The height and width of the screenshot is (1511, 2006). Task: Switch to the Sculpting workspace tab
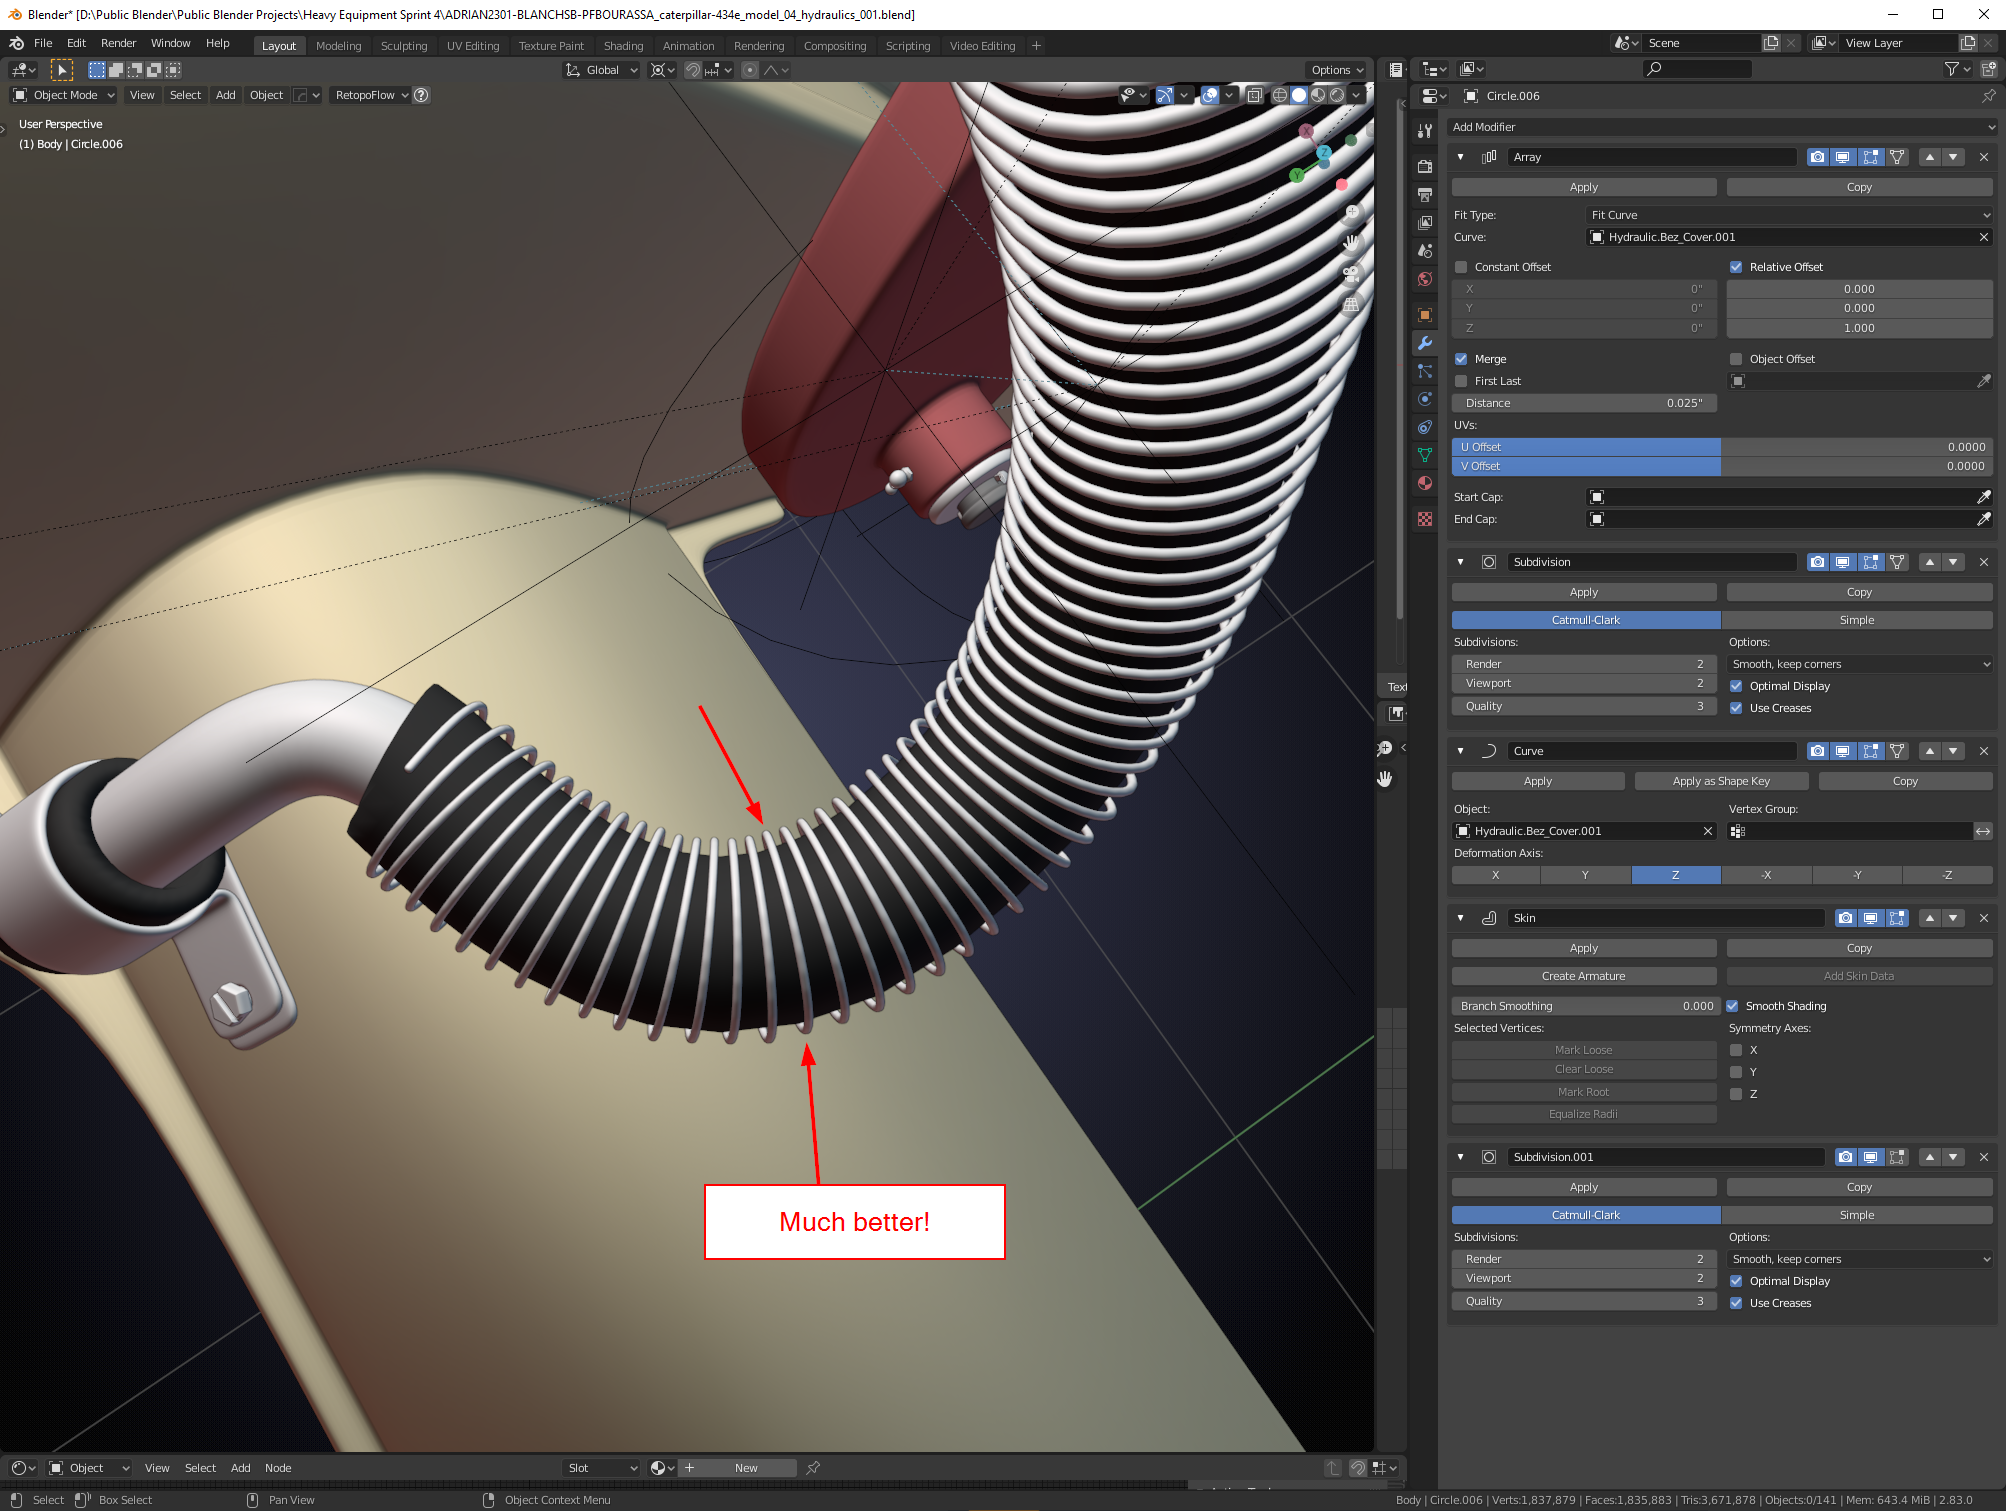coord(403,46)
